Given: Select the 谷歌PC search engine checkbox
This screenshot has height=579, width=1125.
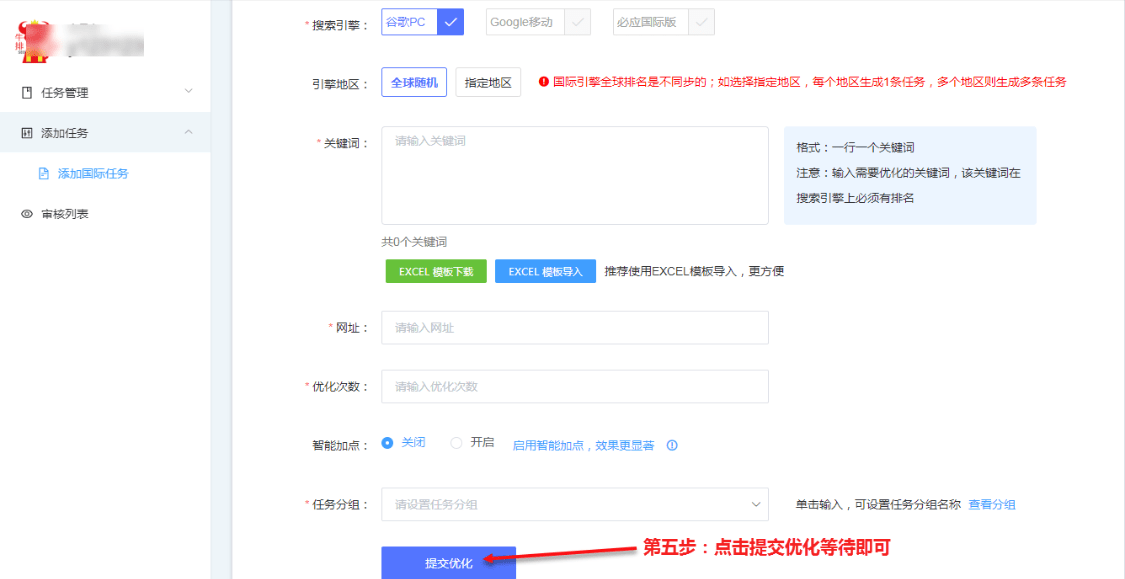Looking at the screenshot, I should coord(451,22).
